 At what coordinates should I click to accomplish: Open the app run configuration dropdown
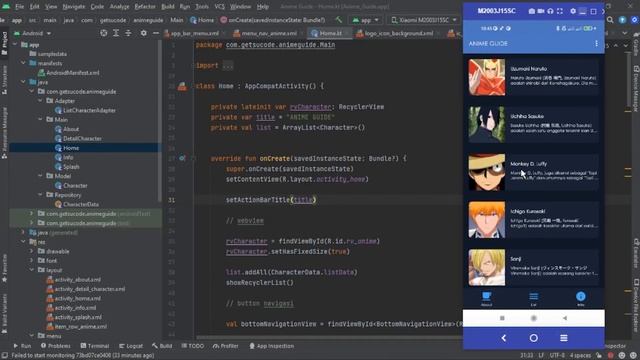coord(366,20)
